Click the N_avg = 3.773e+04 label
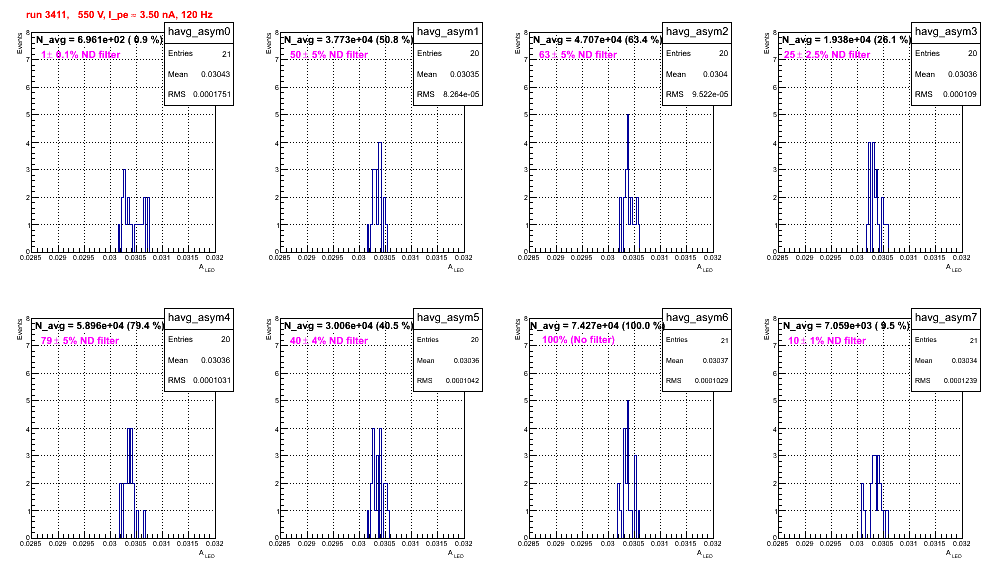Image resolution: width=996 pixels, height=572 pixels. [348, 39]
